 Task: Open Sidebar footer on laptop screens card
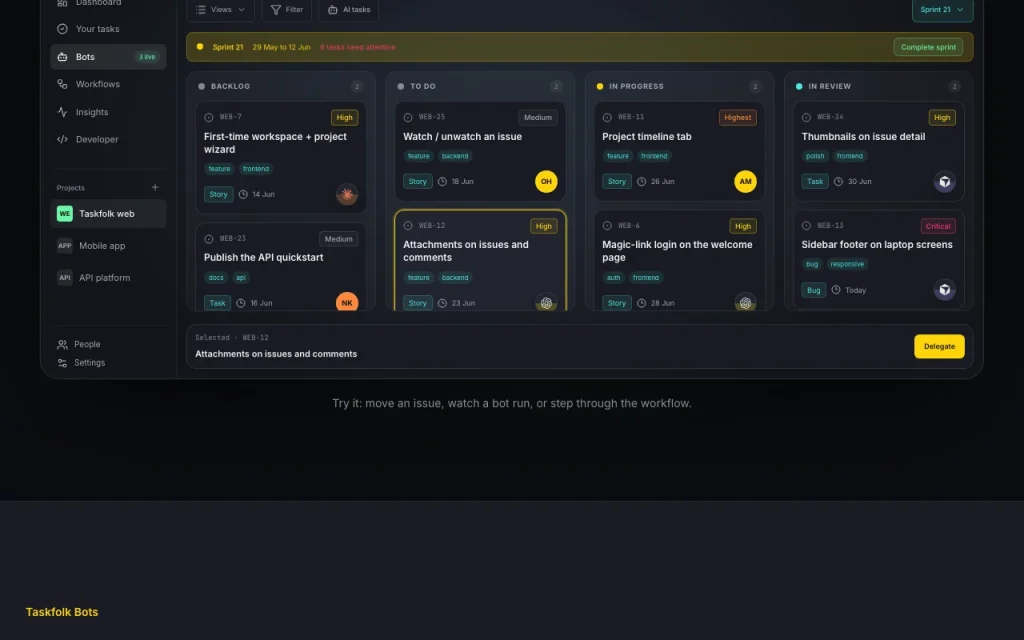(878, 259)
